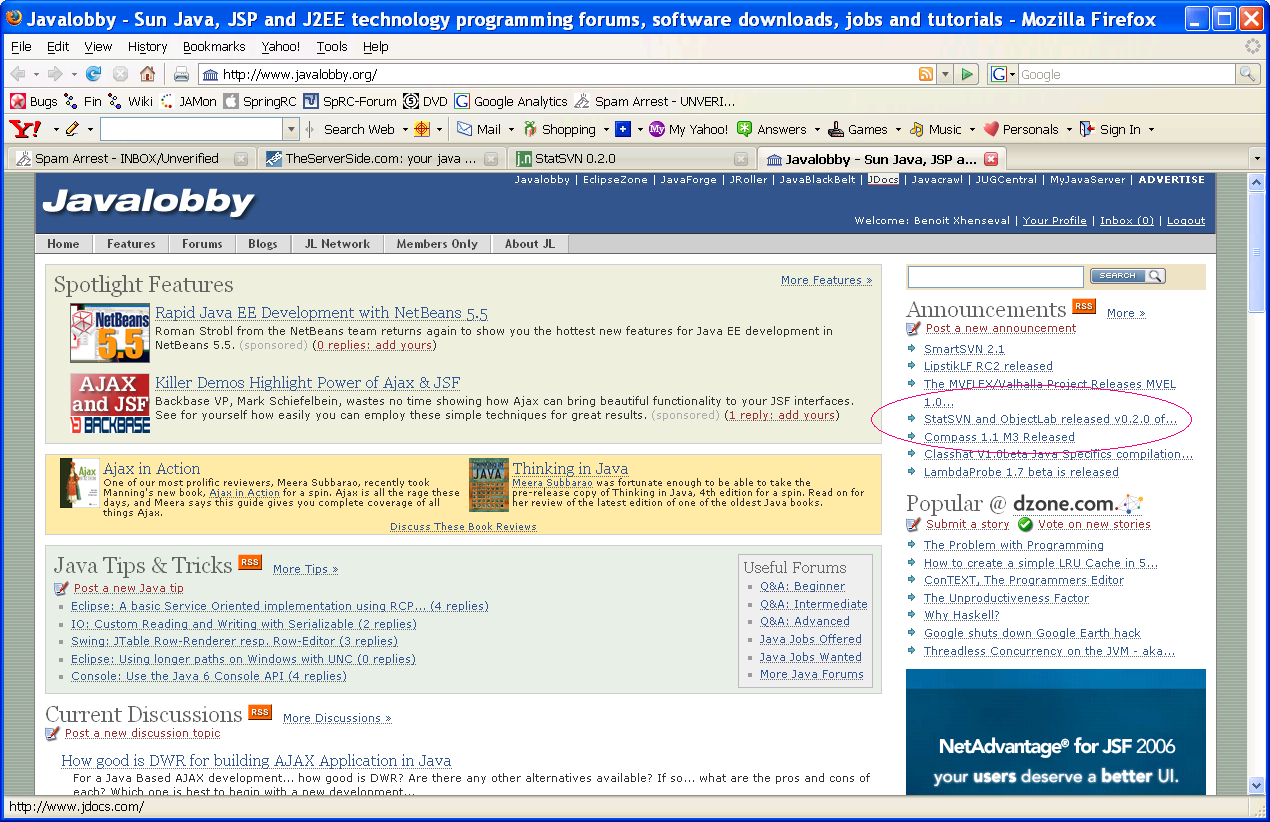Image resolution: width=1270 pixels, height=822 pixels.
Task: Open The Problem with Programming story
Action: click(1013, 545)
